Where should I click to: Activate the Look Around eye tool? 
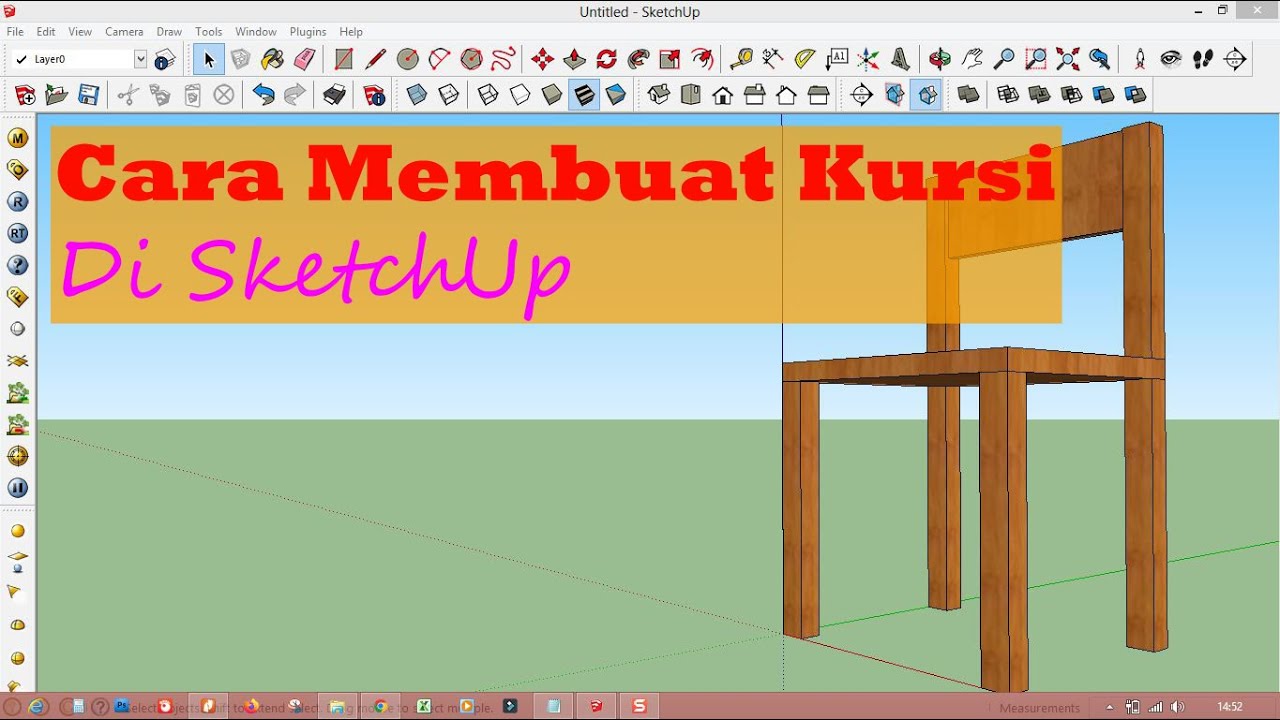tap(1171, 59)
